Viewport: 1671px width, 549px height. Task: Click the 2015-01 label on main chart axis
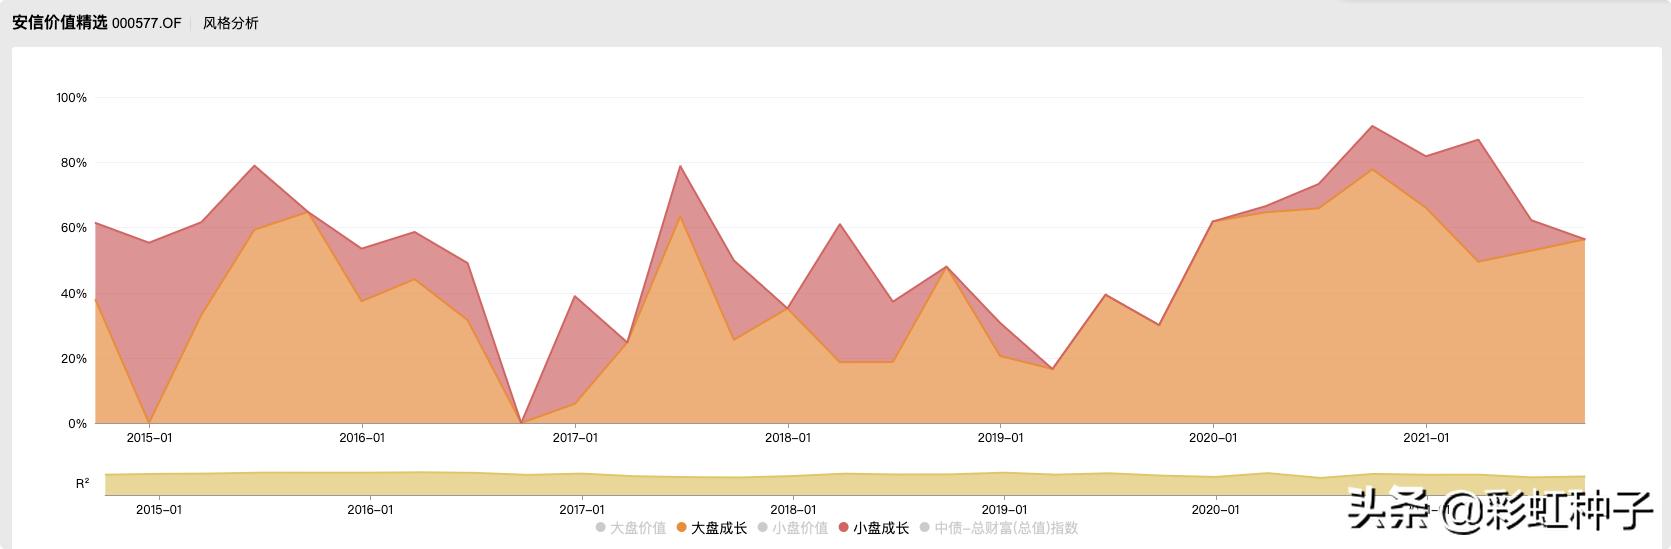[x=149, y=438]
